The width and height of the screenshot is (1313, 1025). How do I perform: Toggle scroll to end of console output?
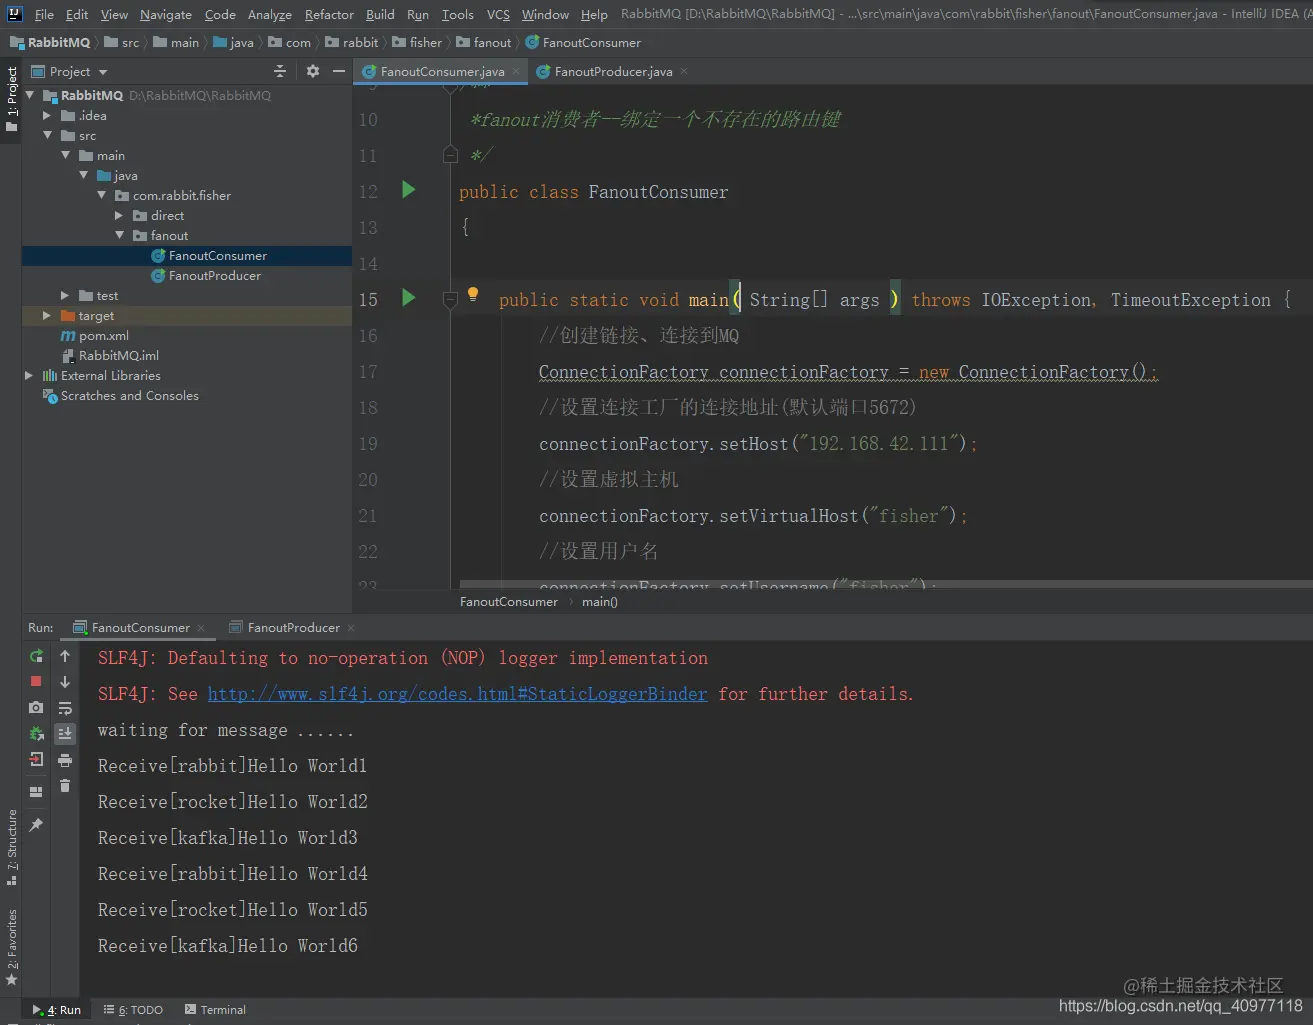tap(65, 733)
